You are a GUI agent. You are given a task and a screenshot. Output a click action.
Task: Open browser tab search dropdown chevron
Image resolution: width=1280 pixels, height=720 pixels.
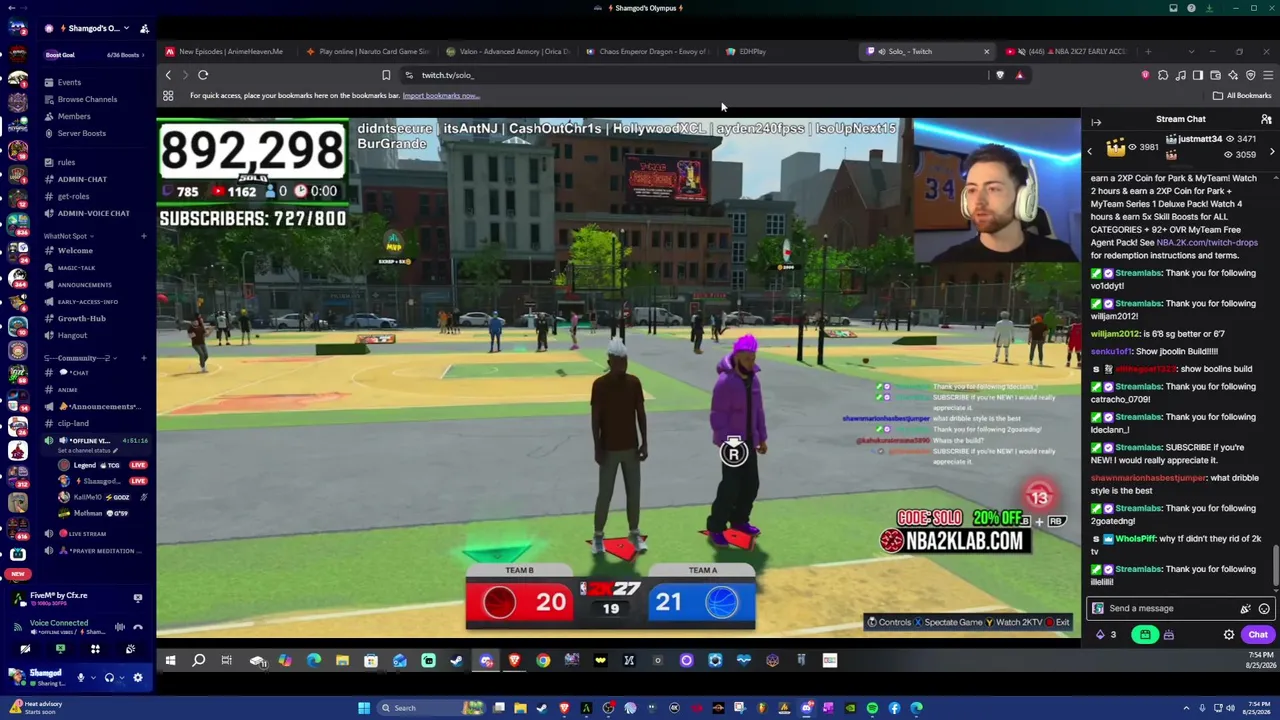[1191, 51]
